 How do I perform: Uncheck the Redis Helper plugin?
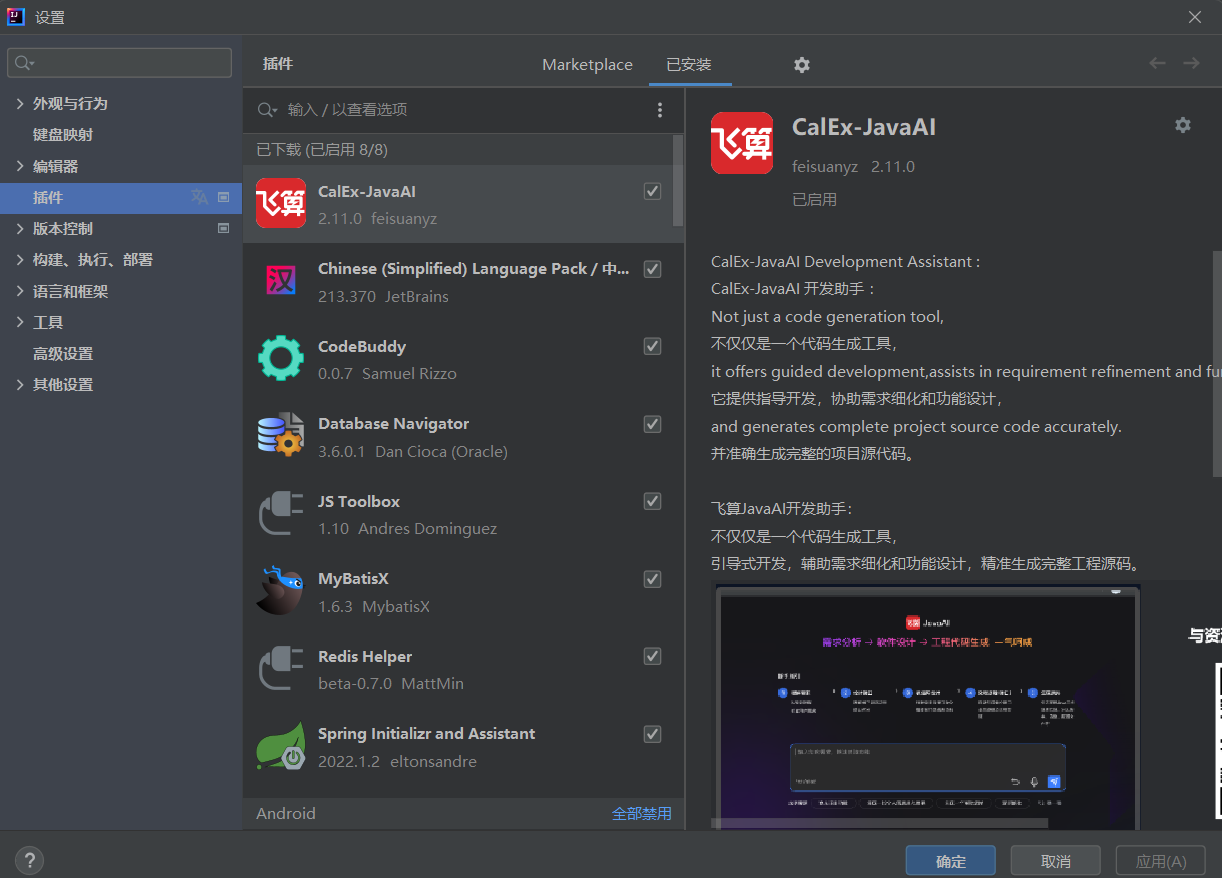click(x=652, y=656)
